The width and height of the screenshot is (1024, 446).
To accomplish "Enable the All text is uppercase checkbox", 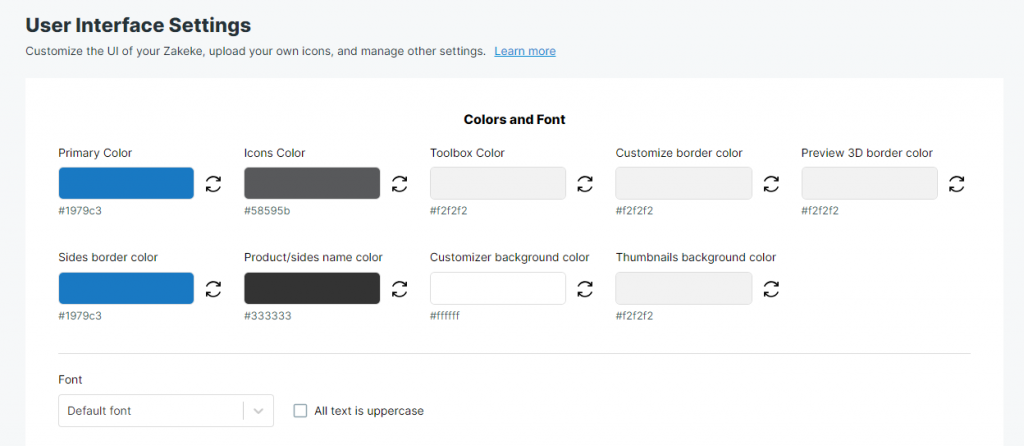I will coord(300,411).
